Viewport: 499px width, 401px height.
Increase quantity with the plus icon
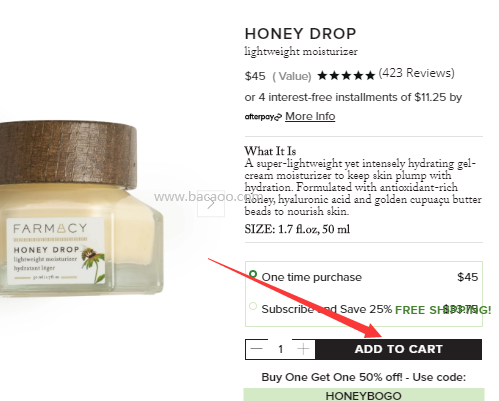coord(303,349)
